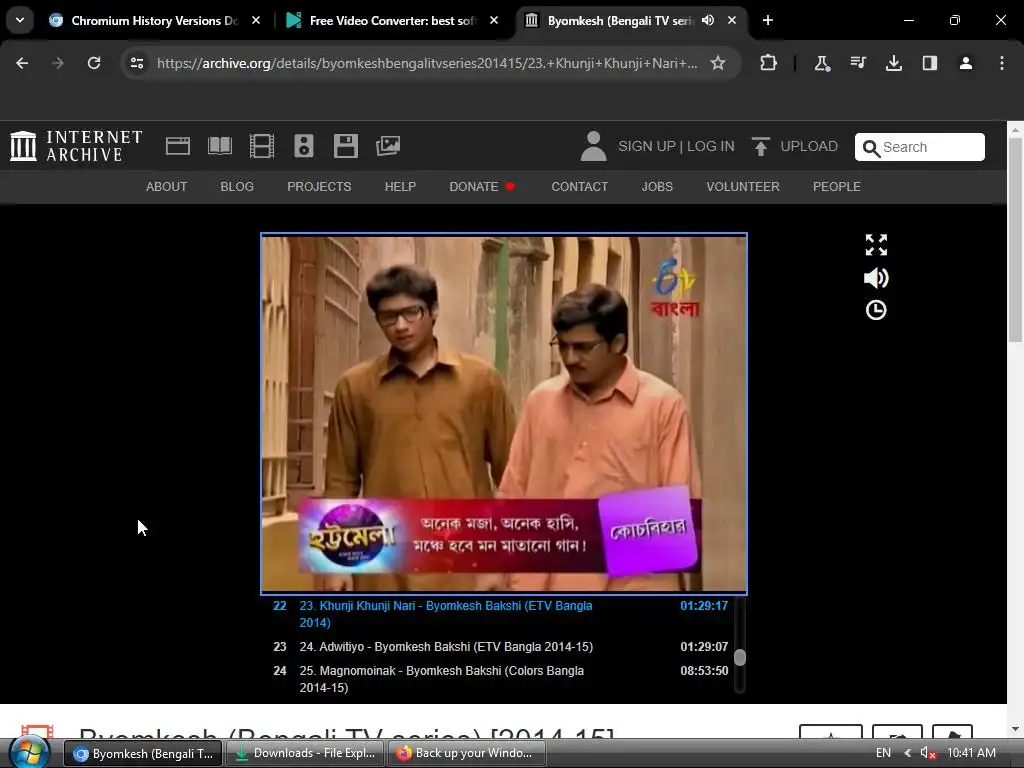The width and height of the screenshot is (1024, 768).
Task: Open the Texts book icon
Action: (219, 146)
